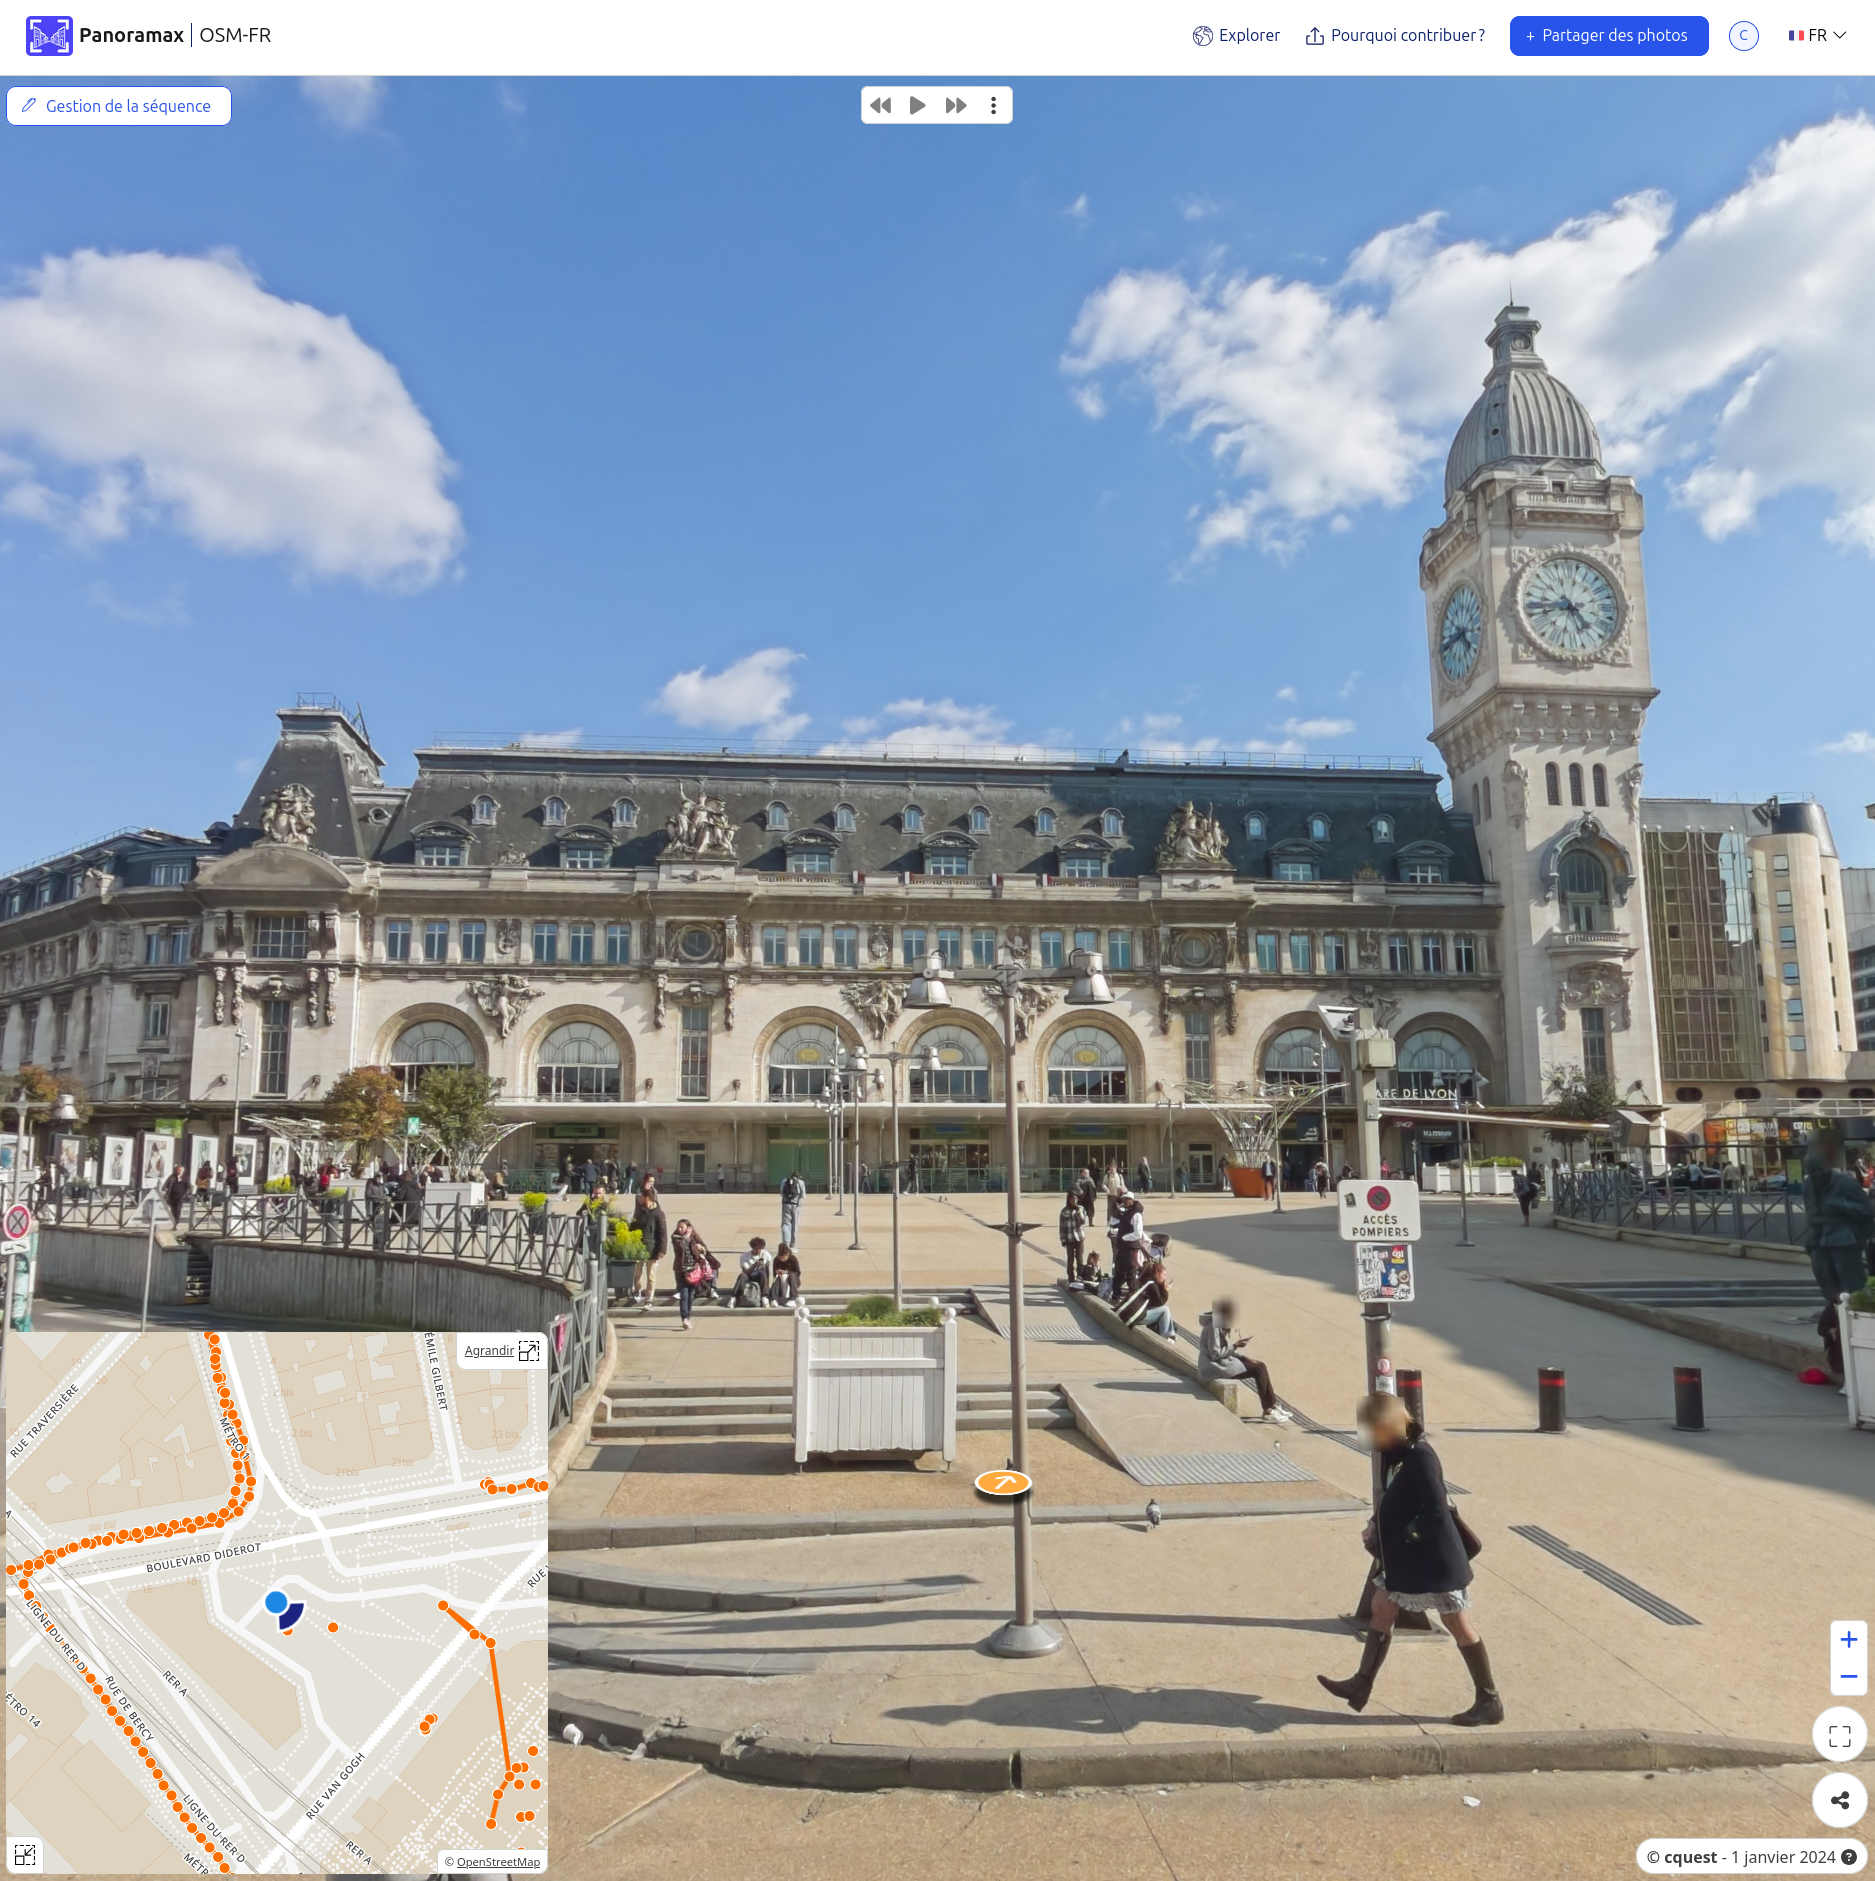Open the user account avatar

pyautogui.click(x=1743, y=36)
